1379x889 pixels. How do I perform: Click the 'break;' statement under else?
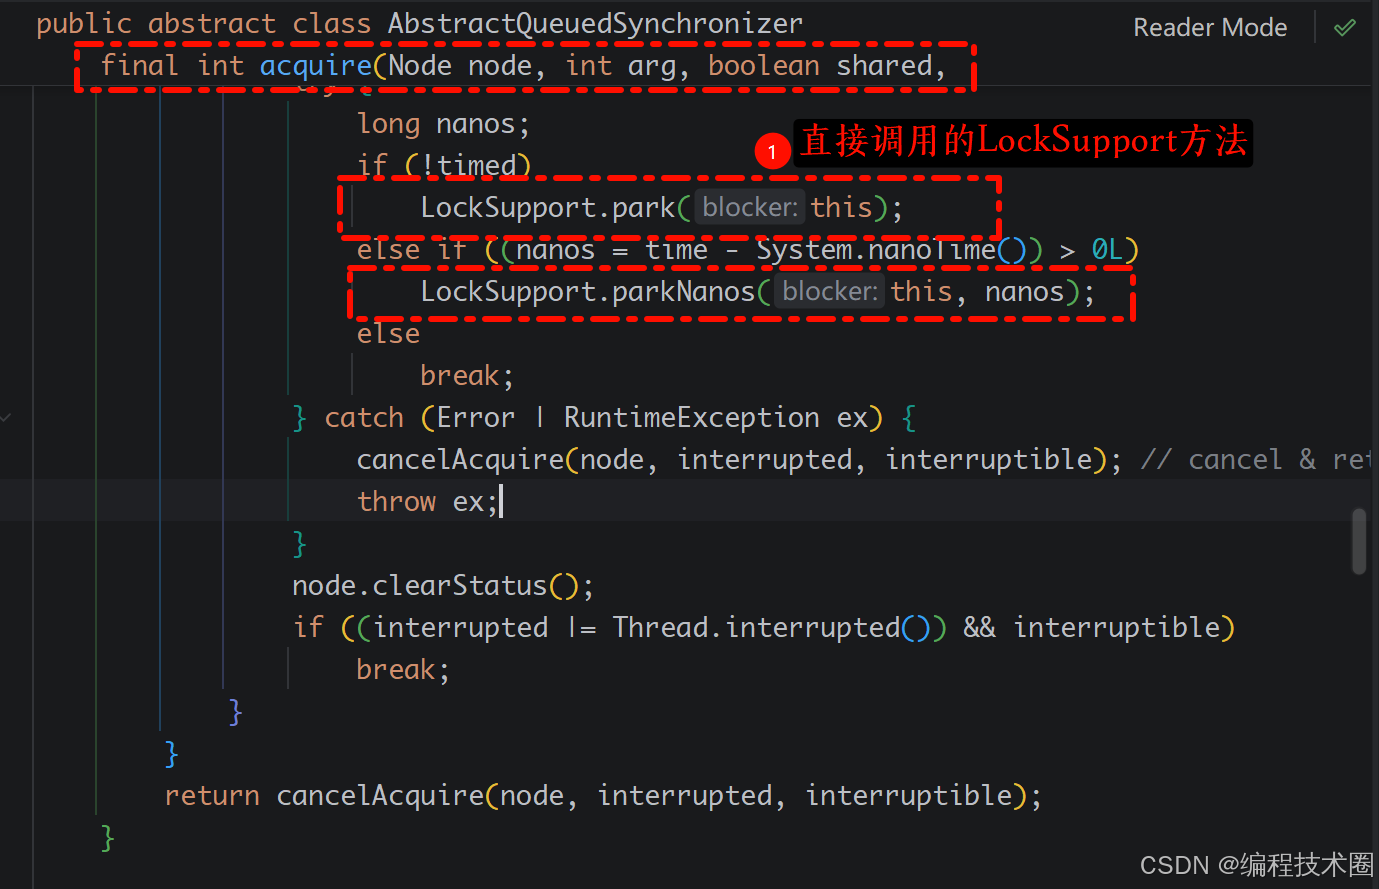pyautogui.click(x=467, y=376)
